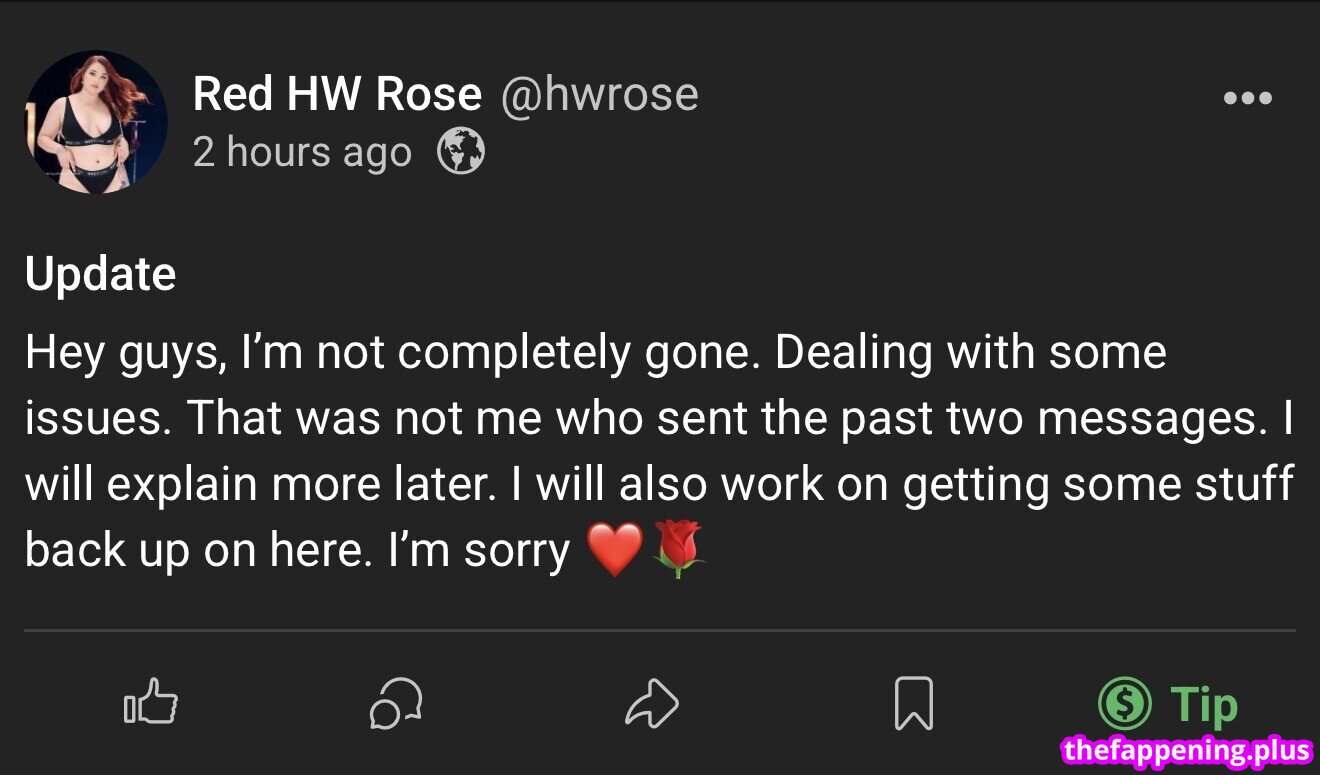Click the green dollar tip icon
The width and height of the screenshot is (1320, 775).
pos(1124,703)
